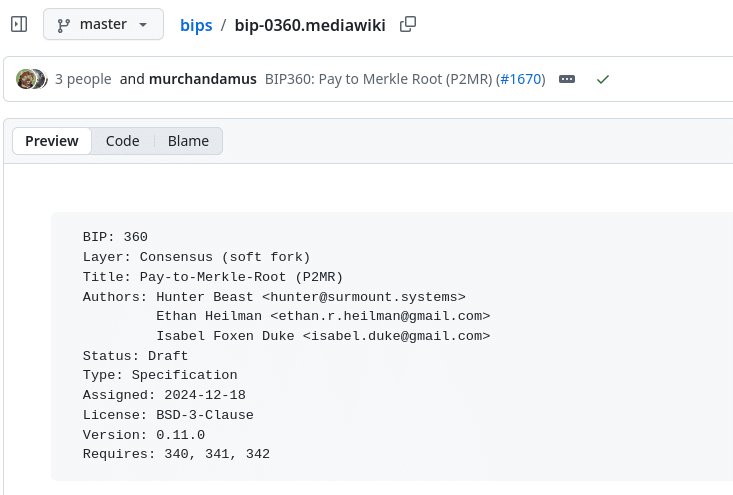Switch to the Code tab
The width and height of the screenshot is (733, 495).
pos(123,141)
